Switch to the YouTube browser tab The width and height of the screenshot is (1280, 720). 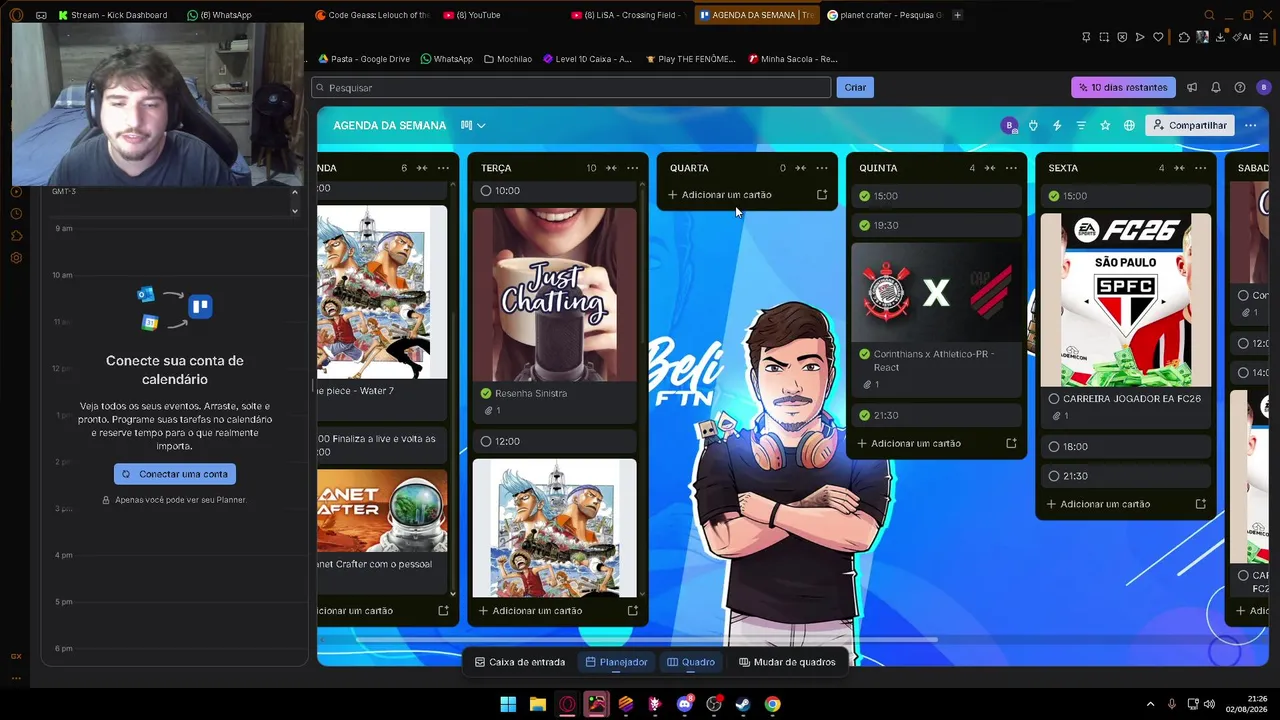[500, 15]
